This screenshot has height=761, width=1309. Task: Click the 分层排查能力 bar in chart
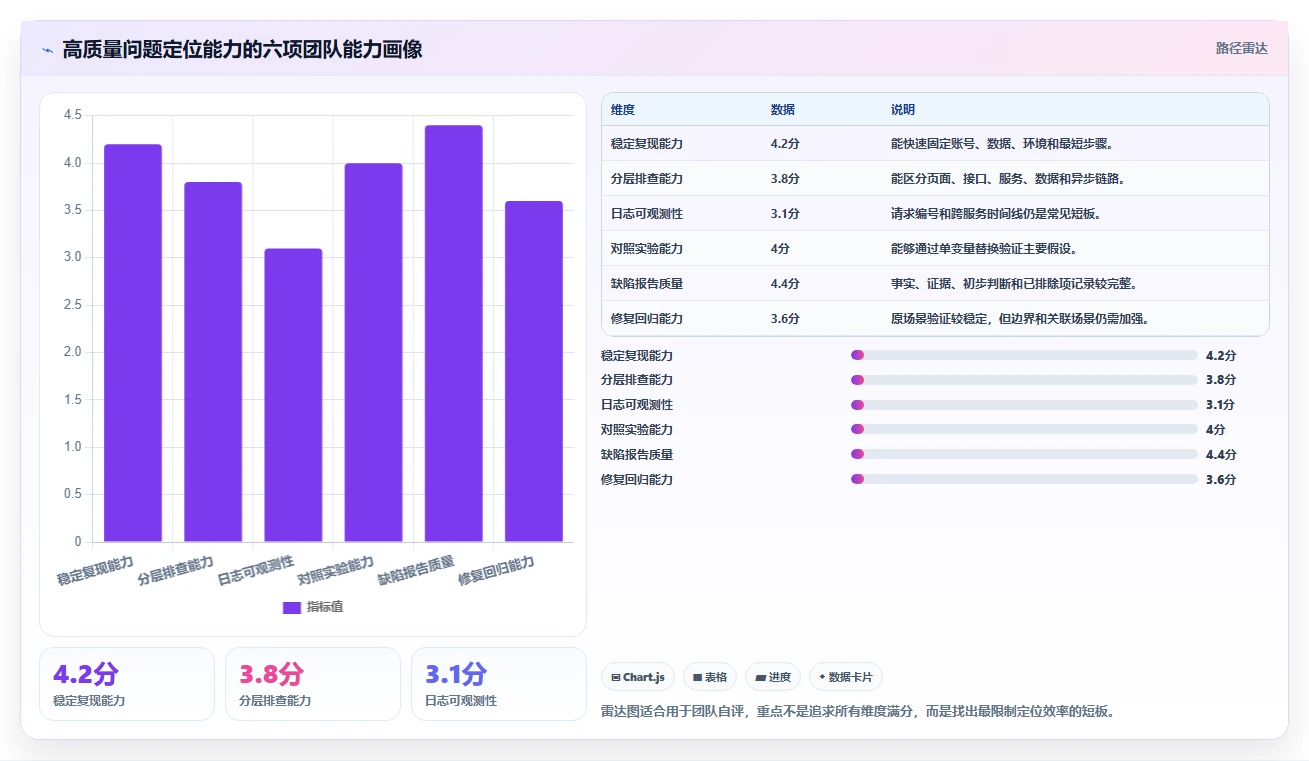click(x=213, y=362)
